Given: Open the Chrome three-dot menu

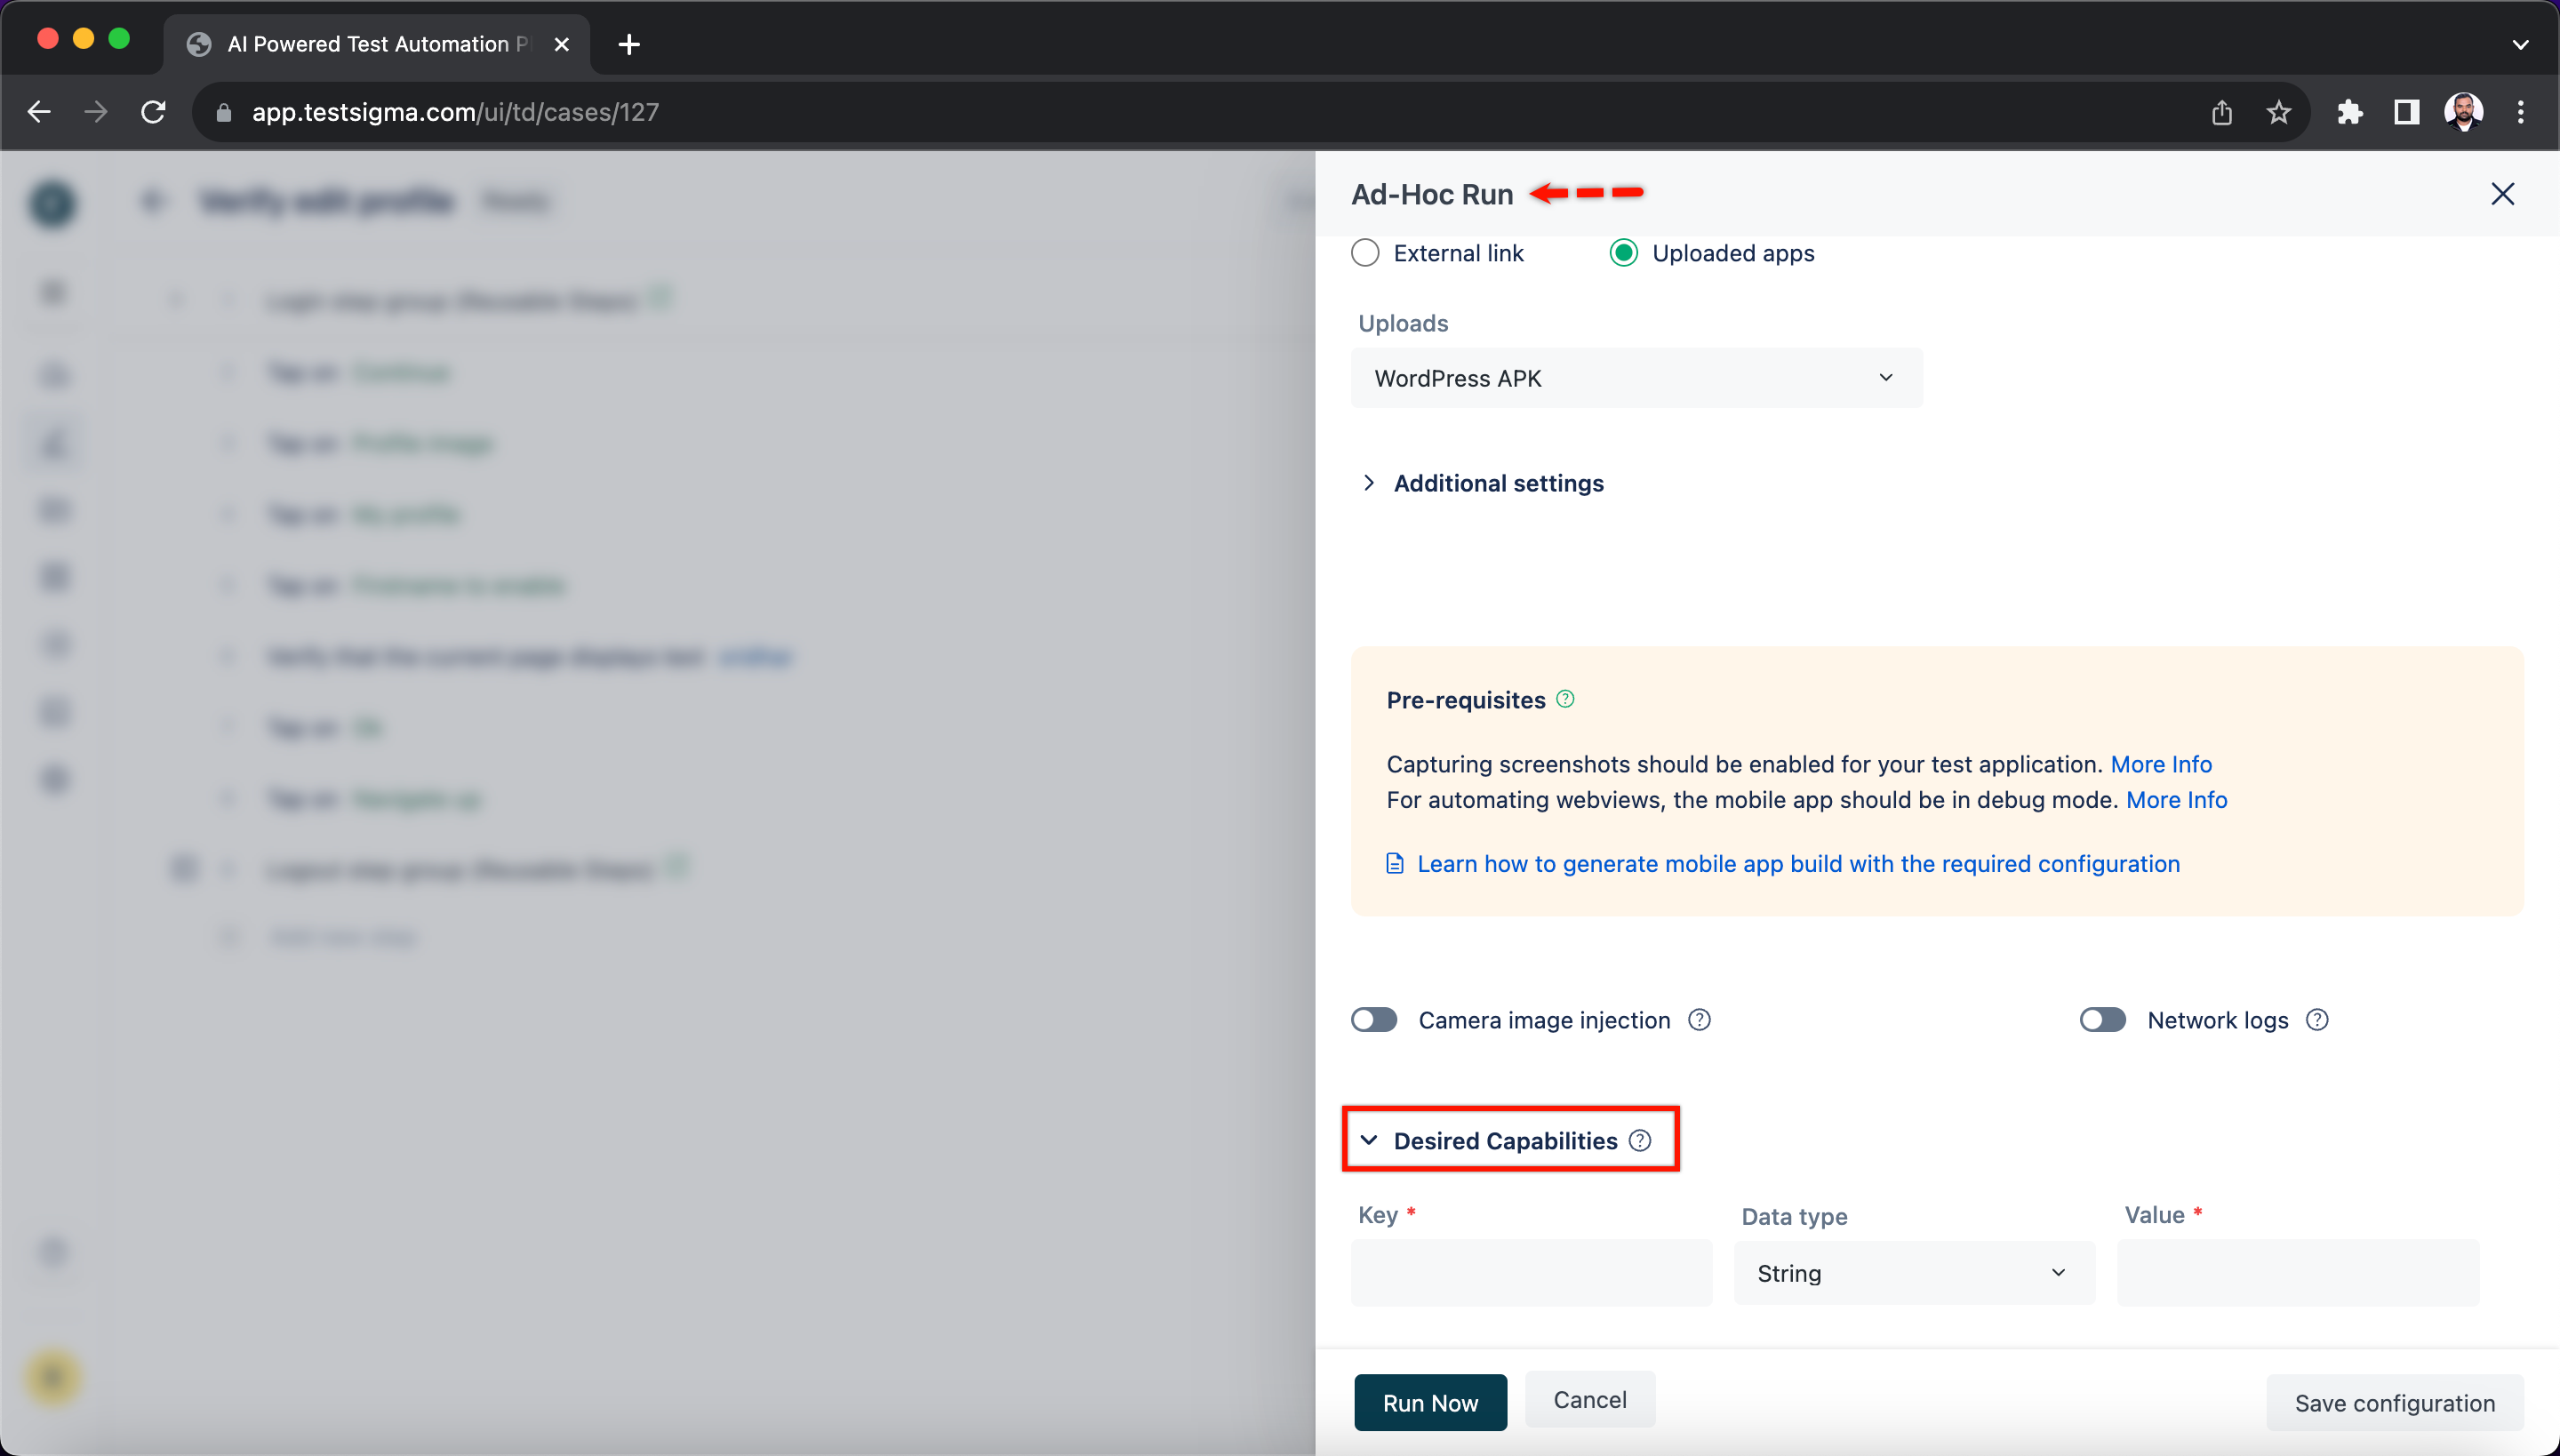Looking at the screenshot, I should tap(2520, 112).
